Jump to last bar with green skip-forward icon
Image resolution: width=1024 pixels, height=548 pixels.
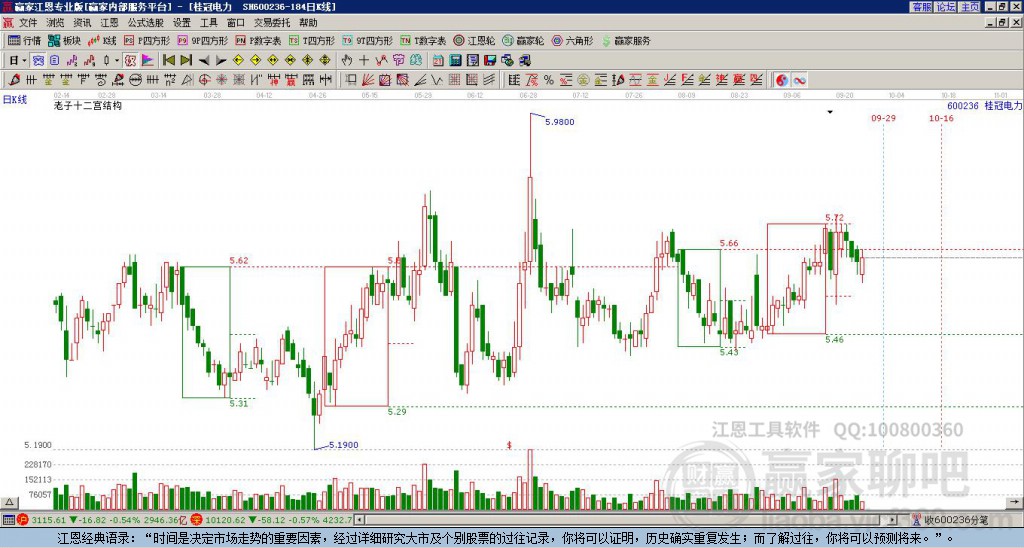(186, 60)
